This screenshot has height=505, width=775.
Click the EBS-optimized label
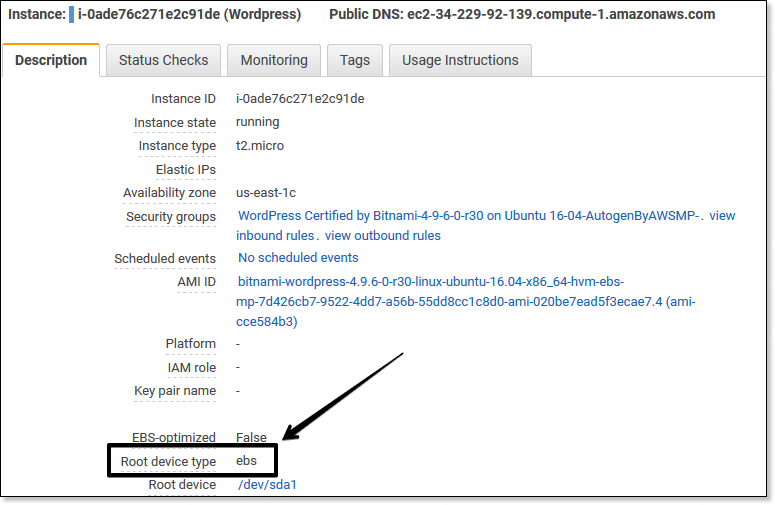174,437
